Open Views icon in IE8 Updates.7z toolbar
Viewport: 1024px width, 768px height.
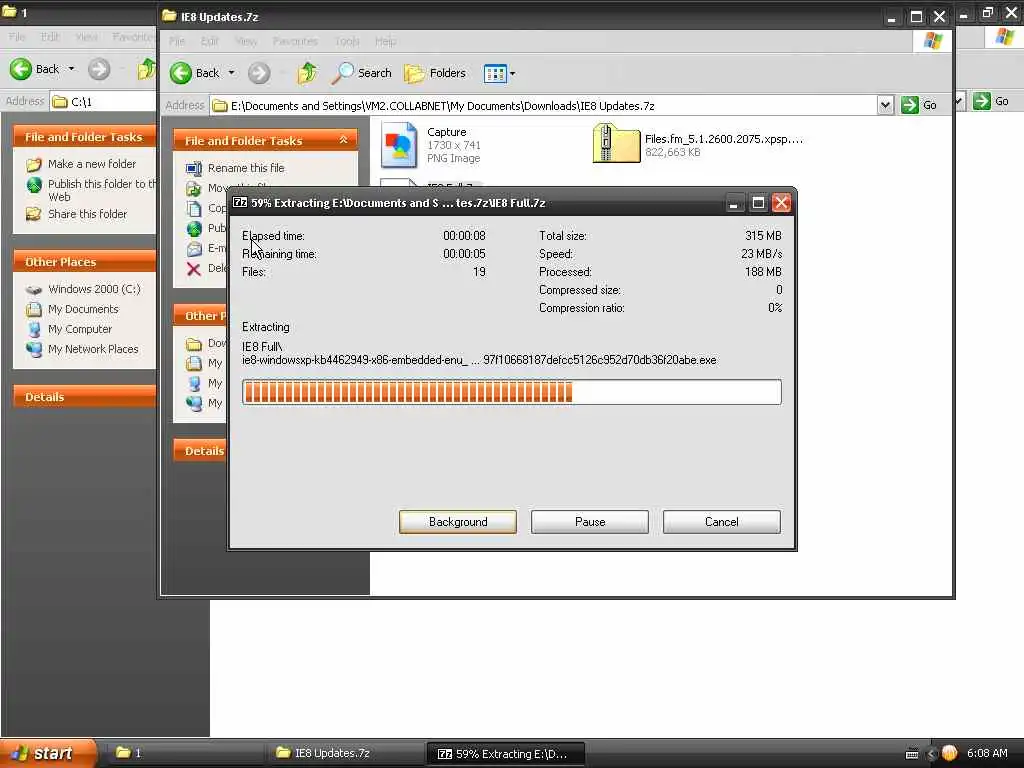494,74
